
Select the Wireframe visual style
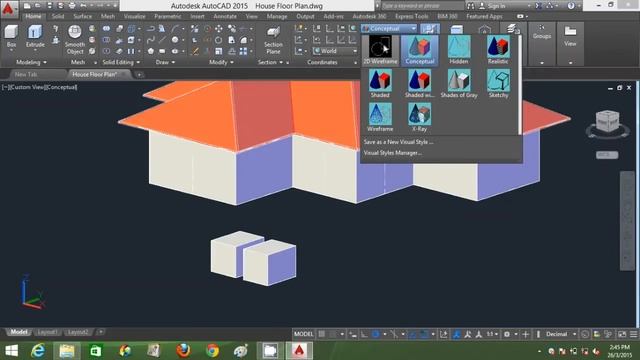(380, 117)
